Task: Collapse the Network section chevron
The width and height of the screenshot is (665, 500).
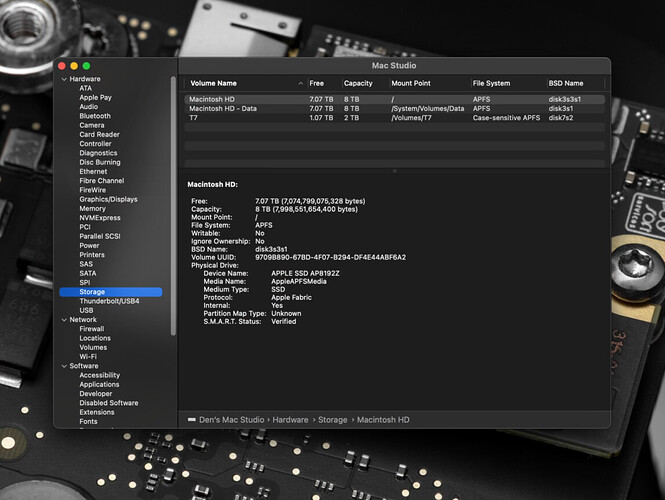Action: 64,320
